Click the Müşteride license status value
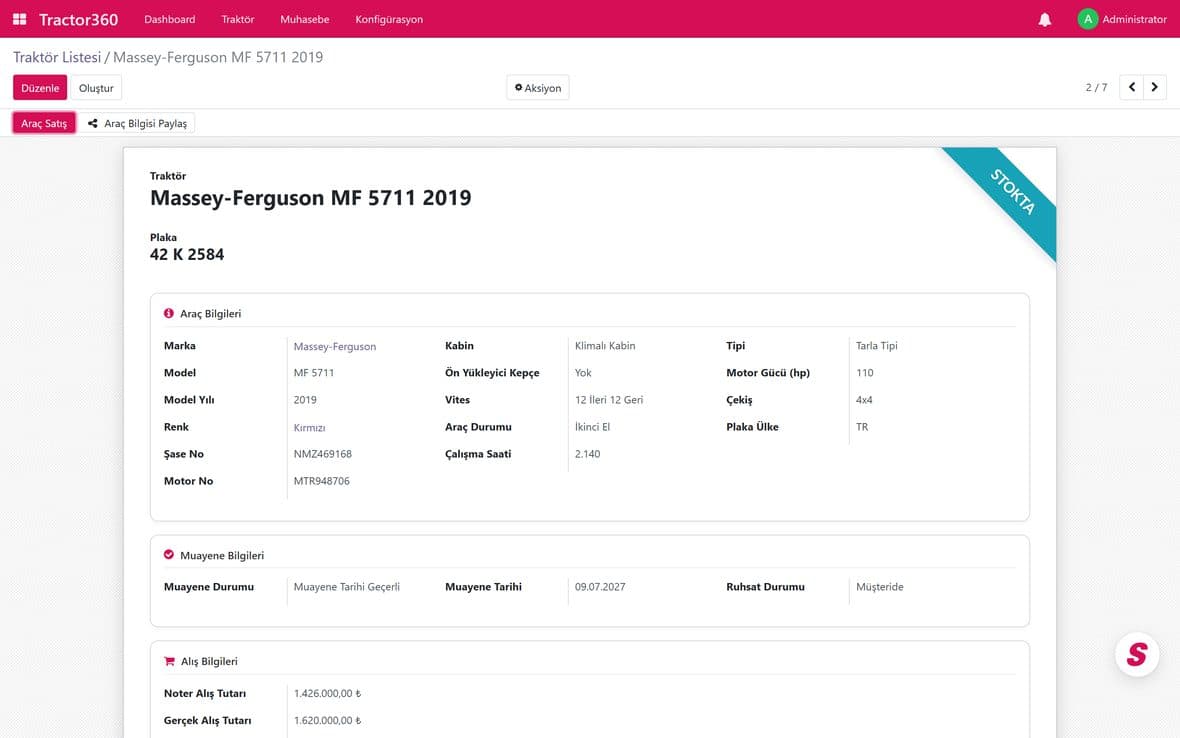 pos(880,587)
